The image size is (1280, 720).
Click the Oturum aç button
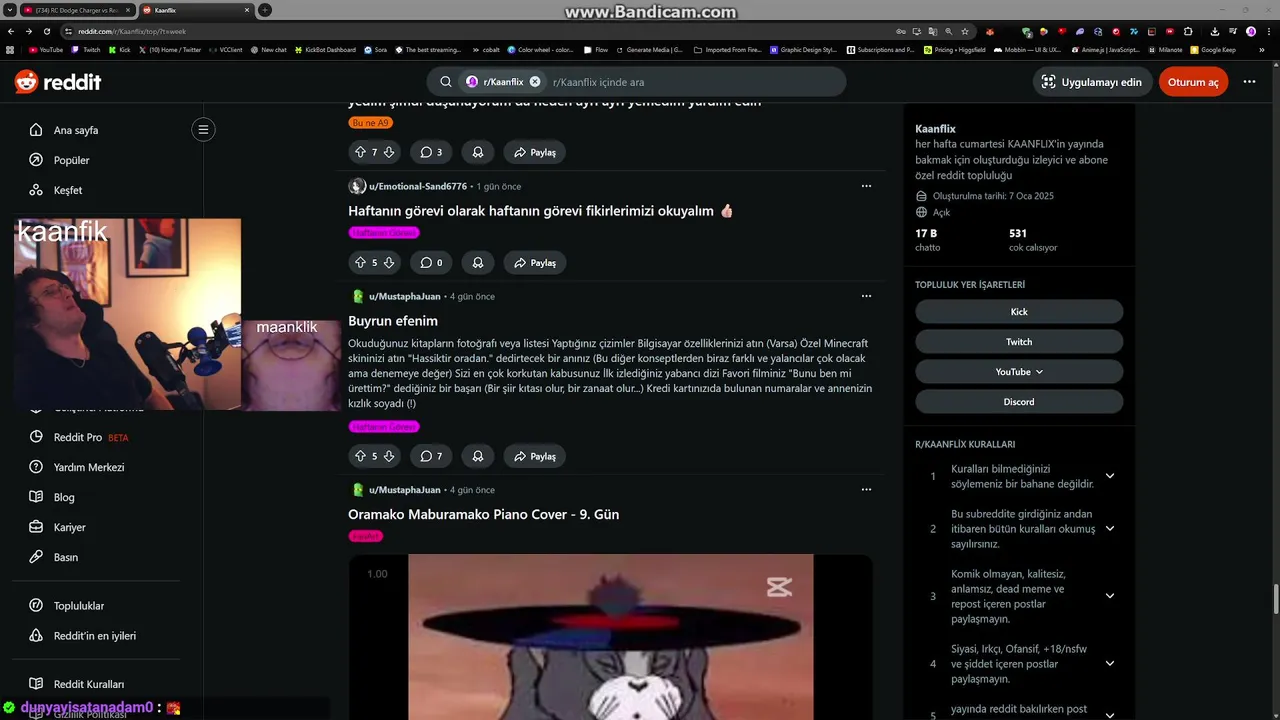pos(1193,82)
